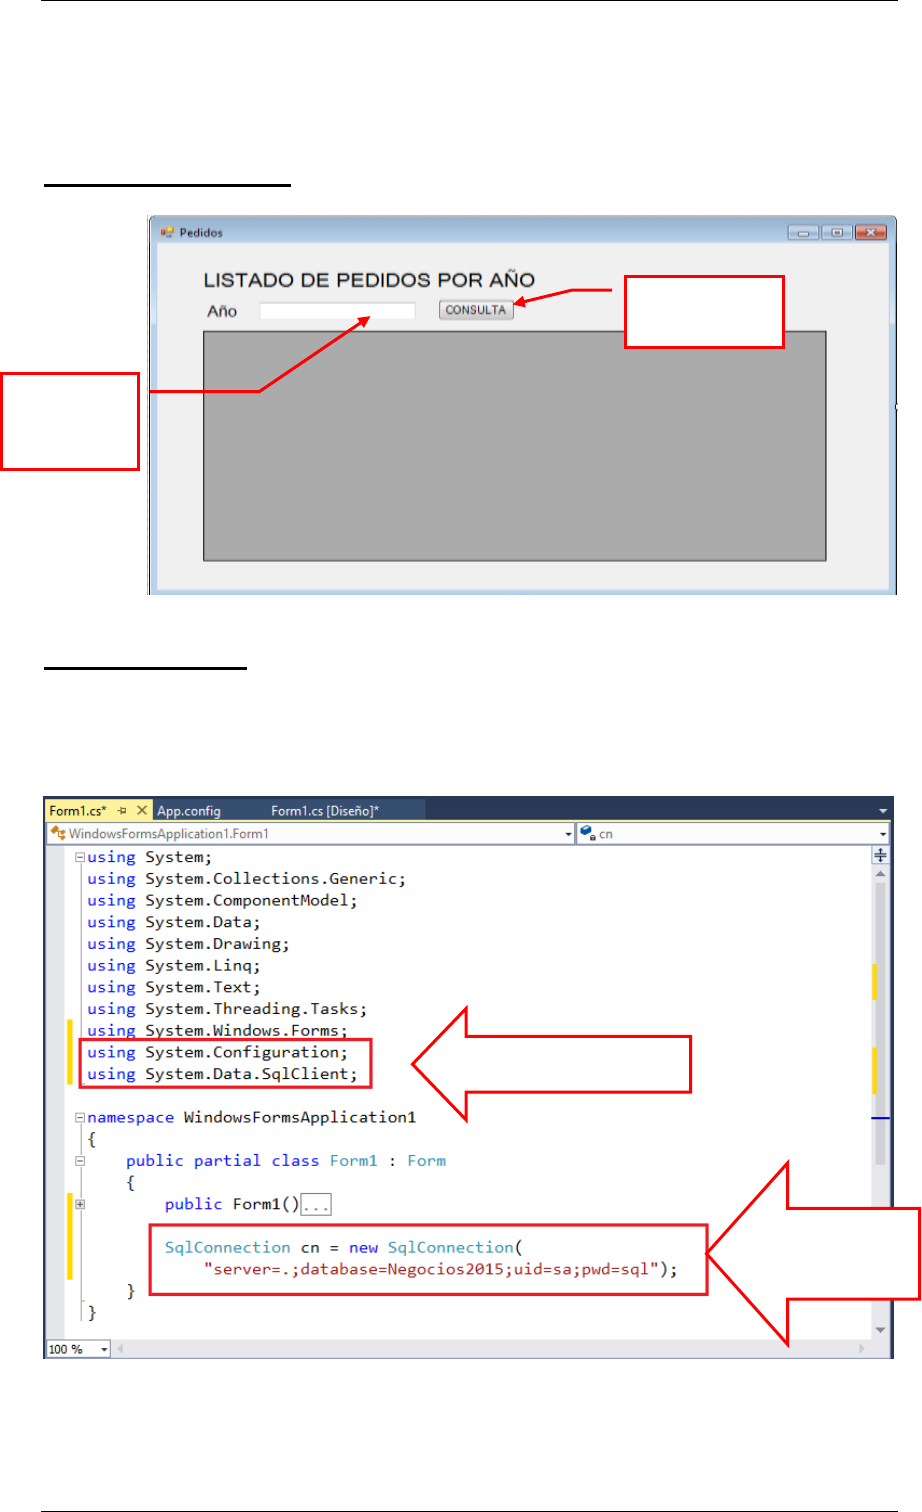Open the WindowsFormsApplication1.Form1 class dropdown
The width and height of the screenshot is (922, 1512).
click(569, 834)
